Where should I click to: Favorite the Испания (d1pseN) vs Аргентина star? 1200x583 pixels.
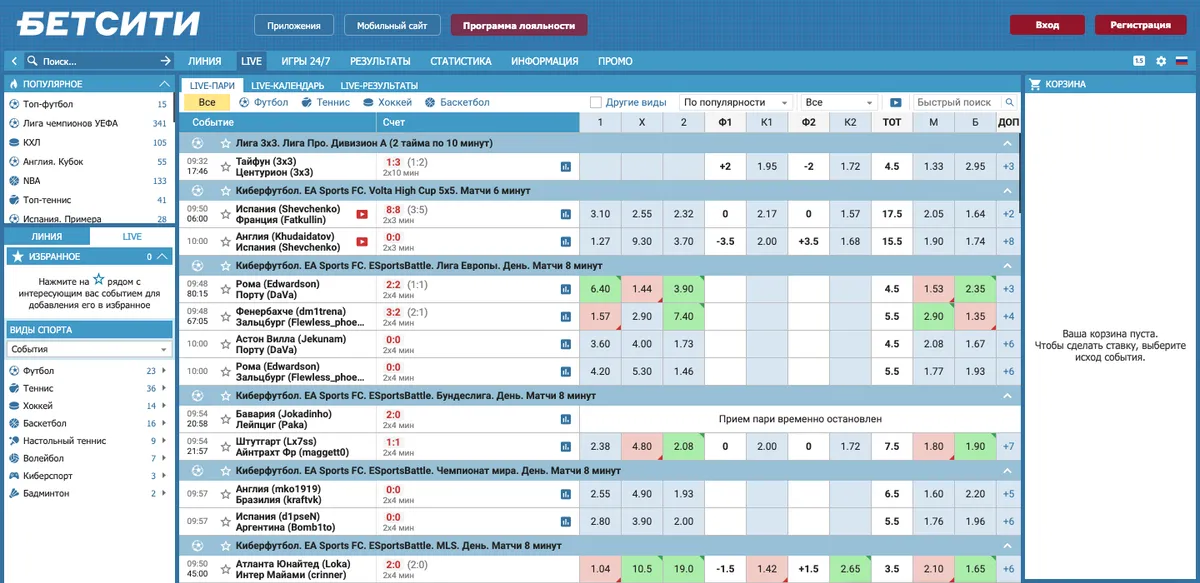pos(225,521)
